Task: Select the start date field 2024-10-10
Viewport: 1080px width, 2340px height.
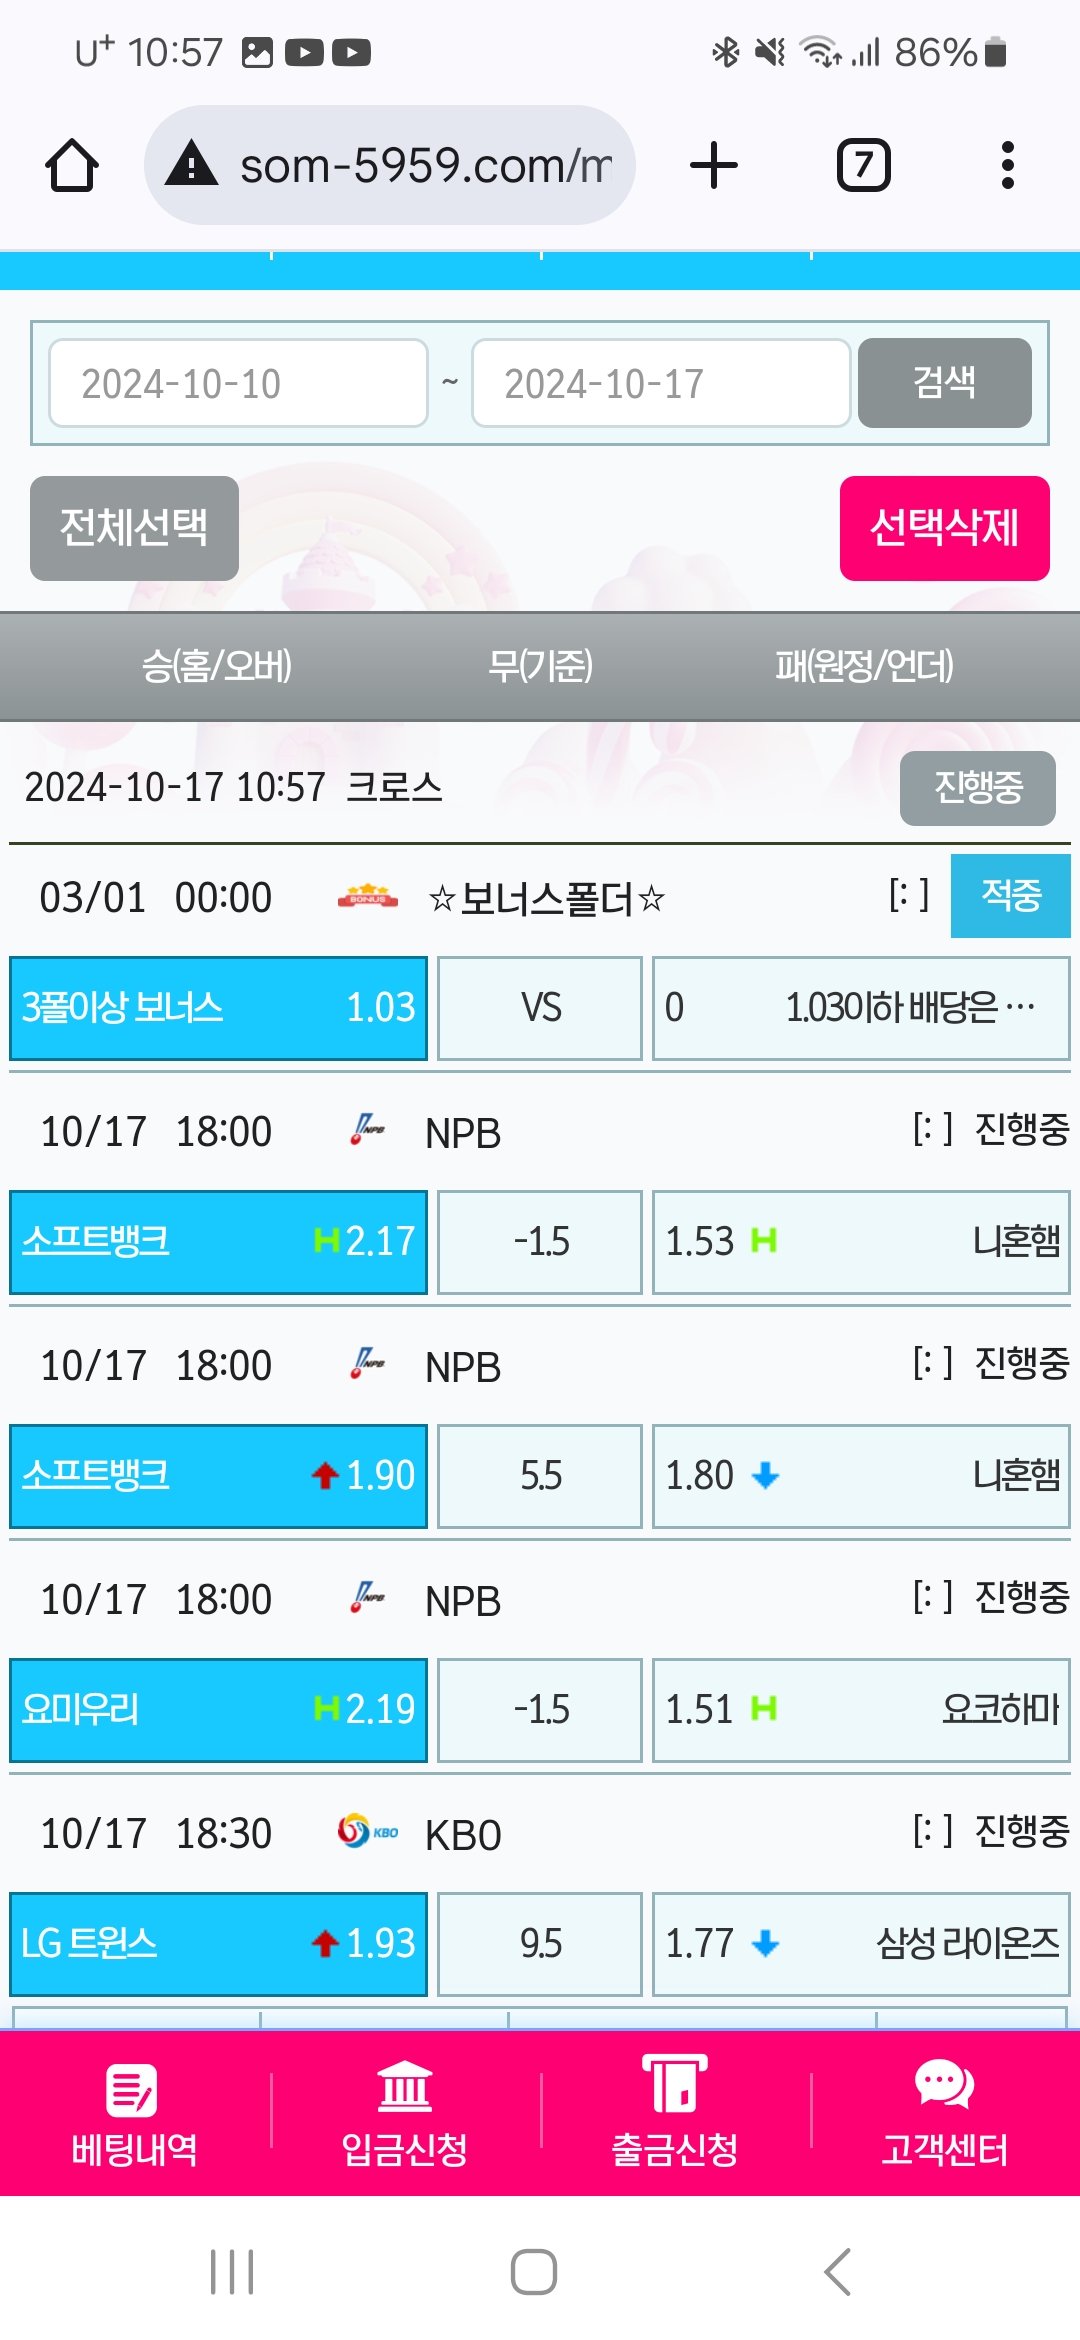Action: (238, 384)
